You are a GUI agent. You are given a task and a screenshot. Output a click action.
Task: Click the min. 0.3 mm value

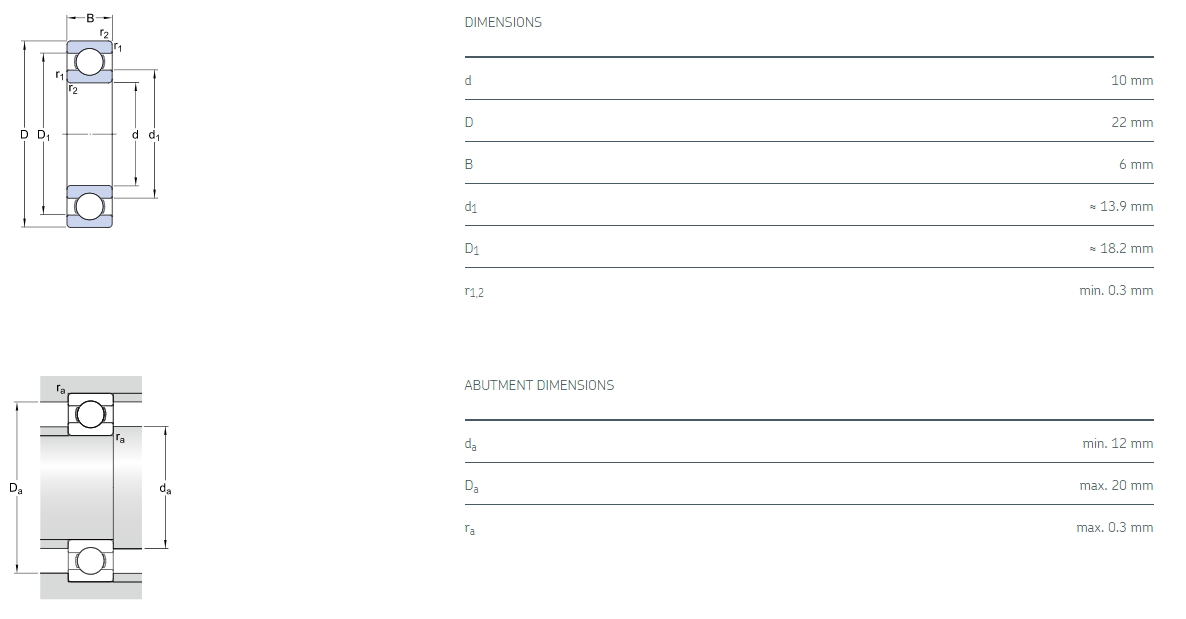[1117, 290]
